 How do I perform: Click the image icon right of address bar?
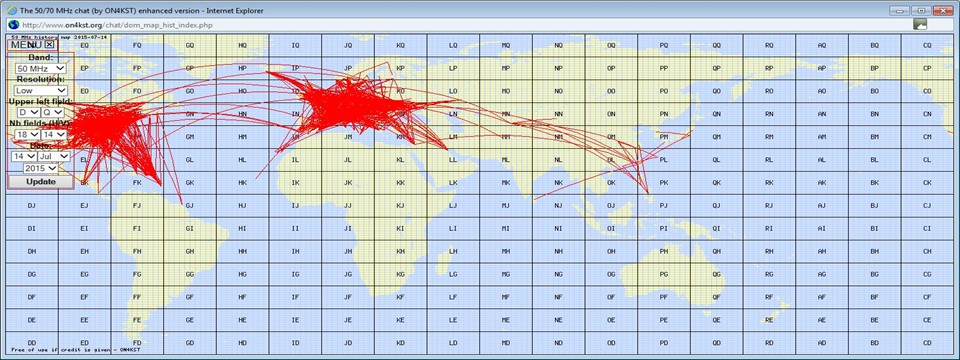pyautogui.click(x=920, y=24)
